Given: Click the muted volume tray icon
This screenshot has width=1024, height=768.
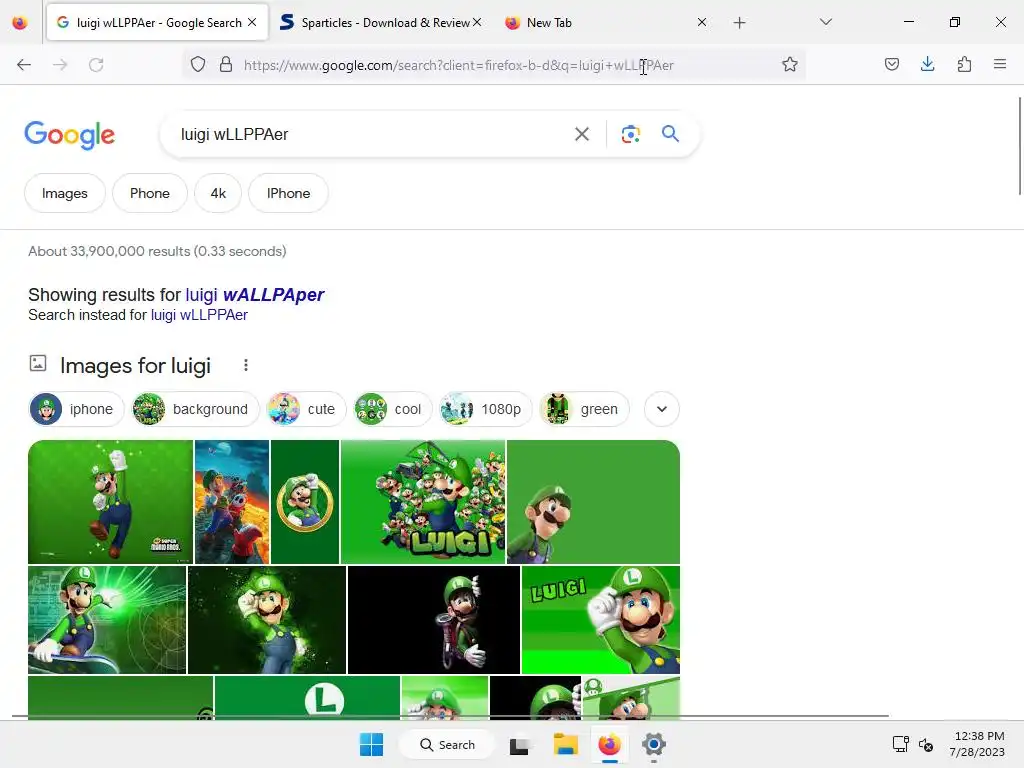Looking at the screenshot, I should click(925, 744).
